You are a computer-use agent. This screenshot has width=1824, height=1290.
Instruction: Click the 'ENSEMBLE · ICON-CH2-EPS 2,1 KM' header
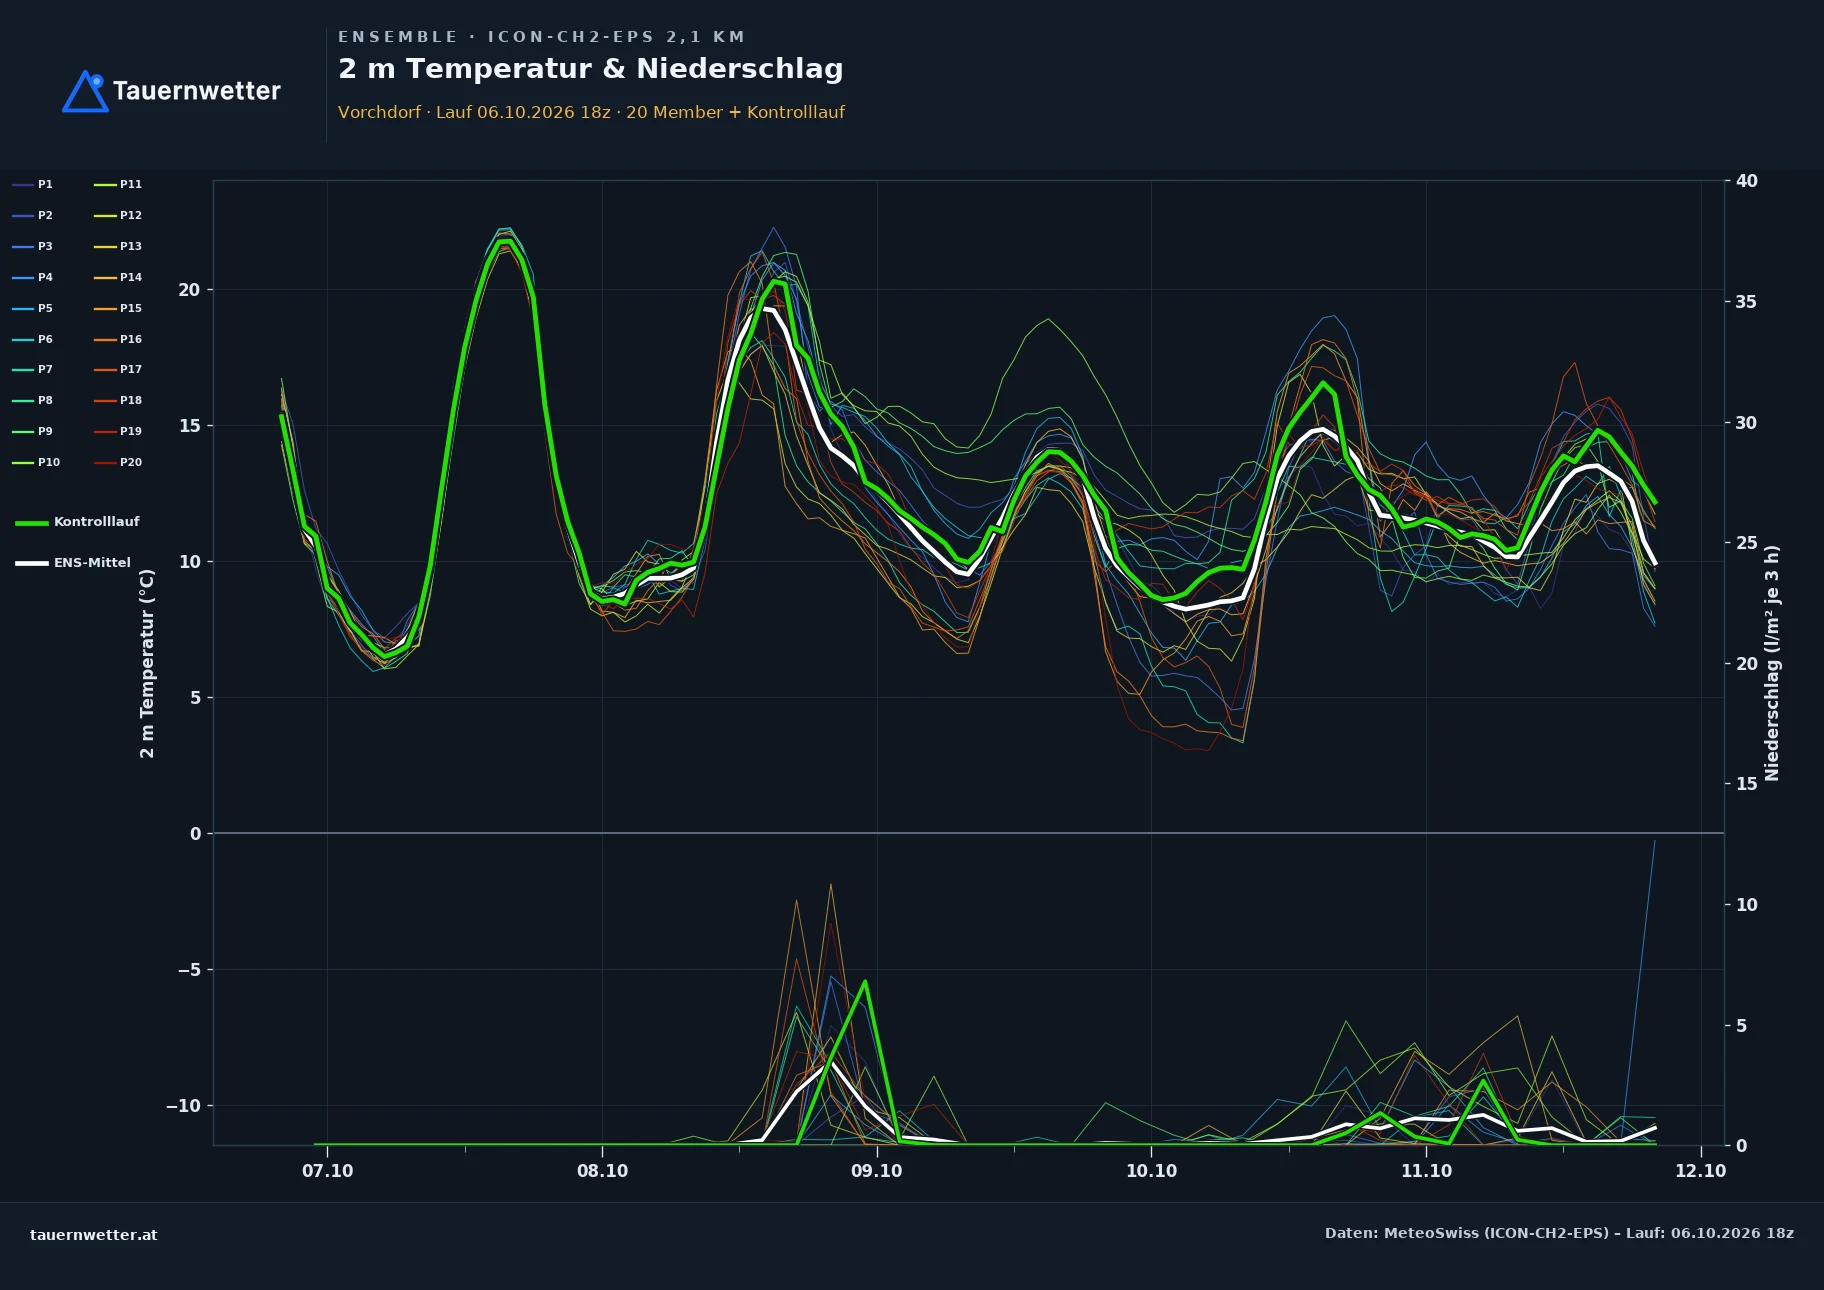coord(541,37)
